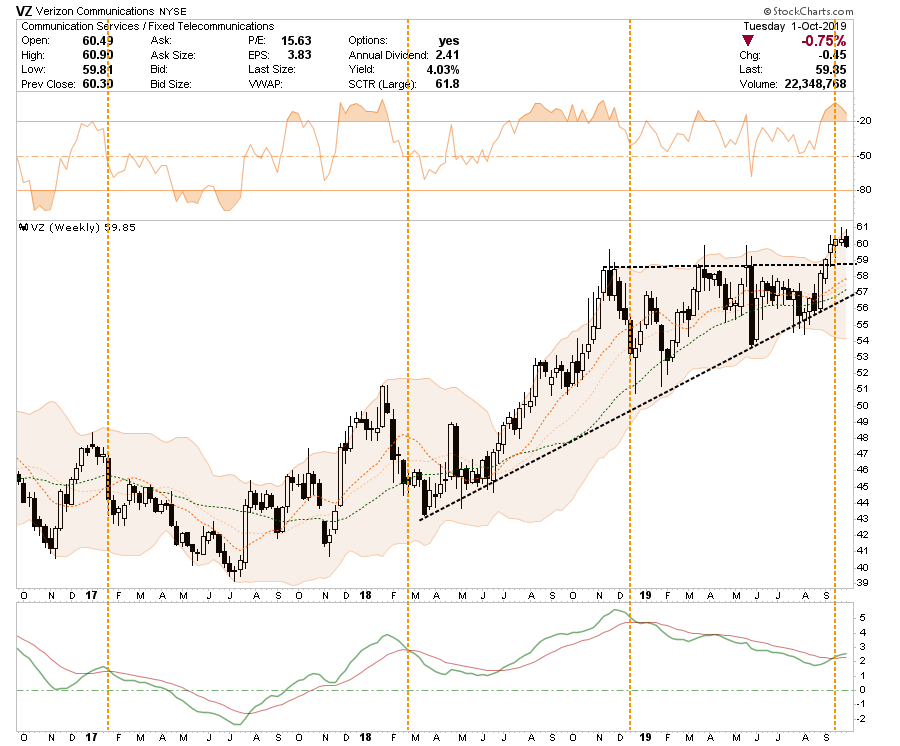Click the P/E value 15.63

[x=296, y=41]
